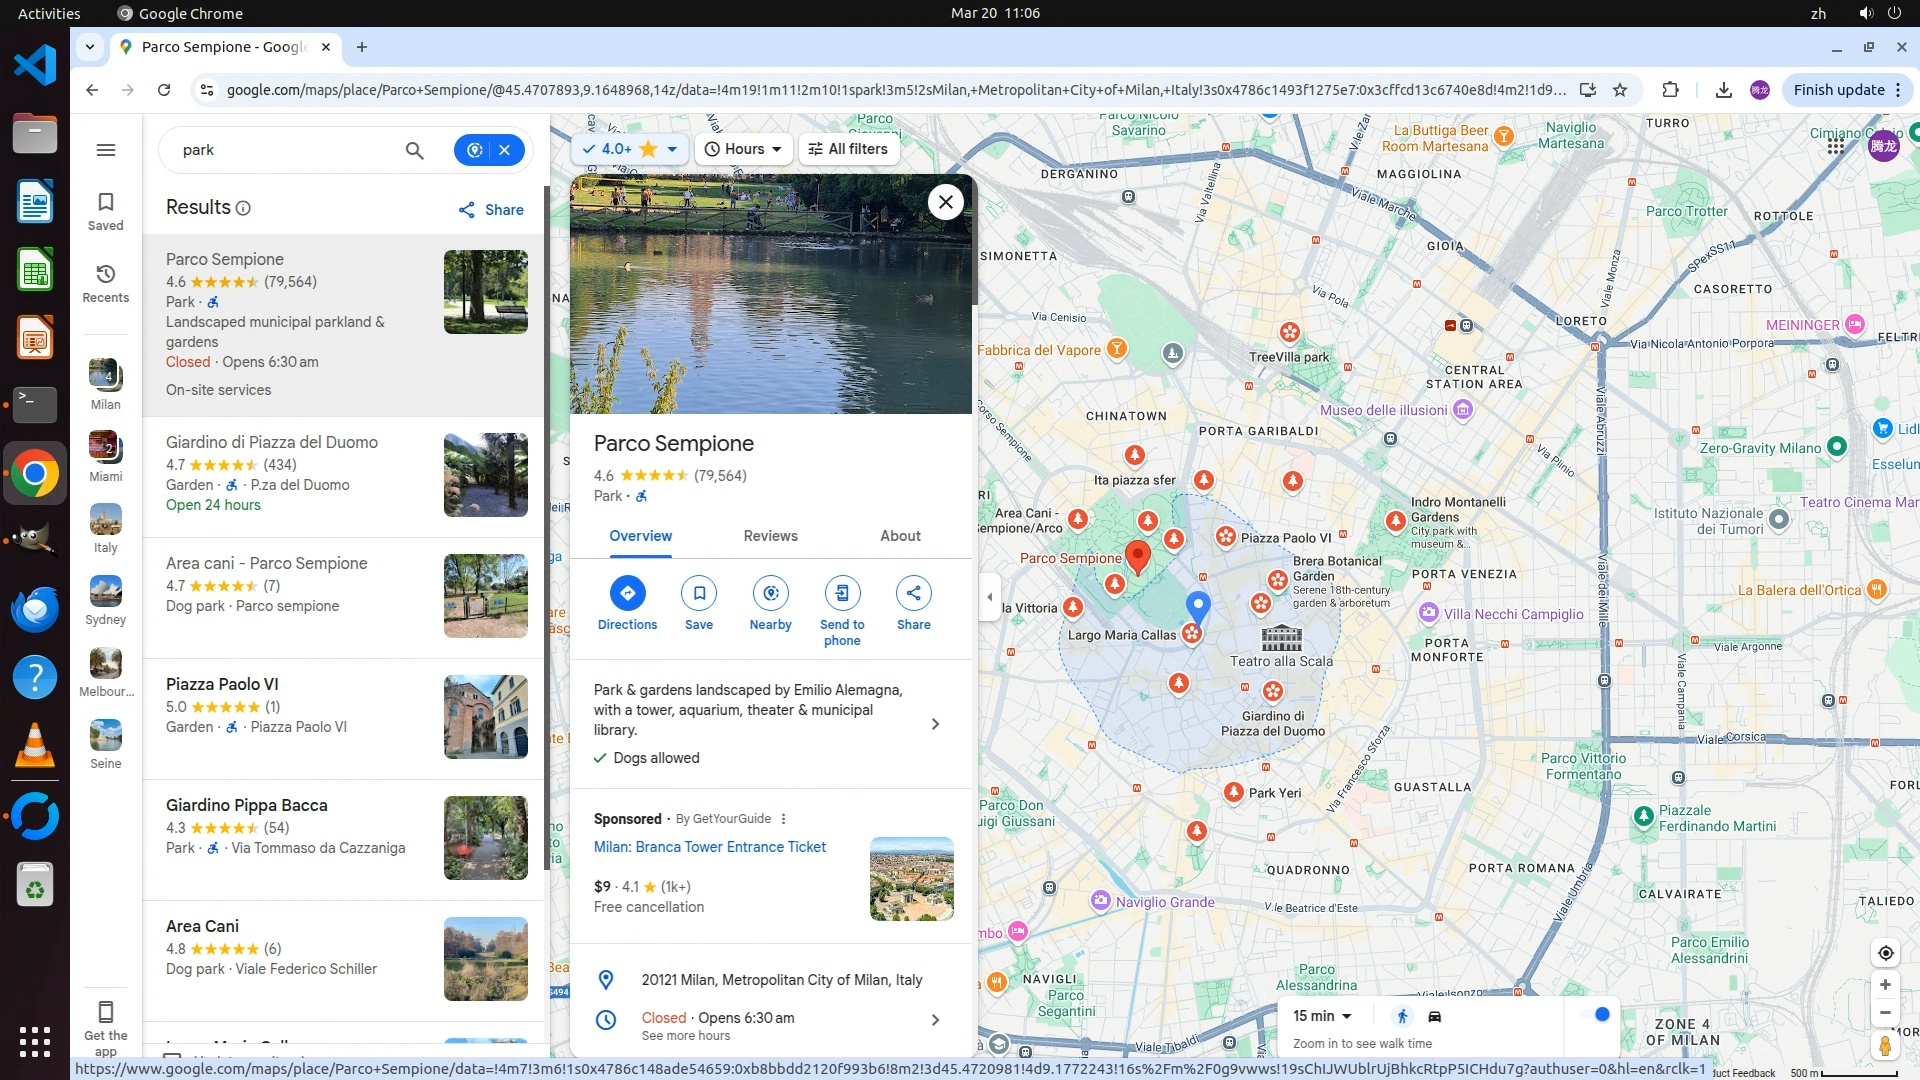
Task: Drop the Street View pegman icon
Action: pos(1885,1046)
